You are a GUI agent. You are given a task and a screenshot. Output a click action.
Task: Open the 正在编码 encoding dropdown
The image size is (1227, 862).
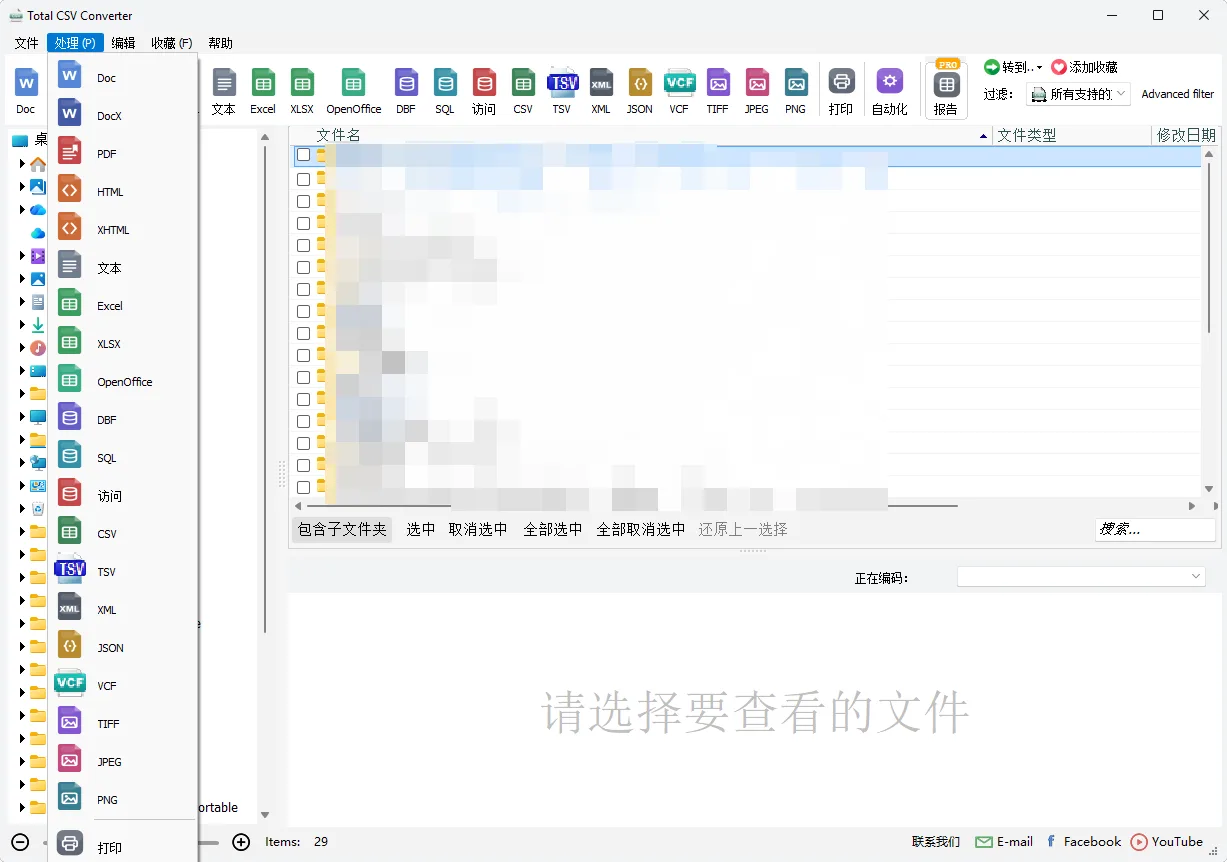1081,577
